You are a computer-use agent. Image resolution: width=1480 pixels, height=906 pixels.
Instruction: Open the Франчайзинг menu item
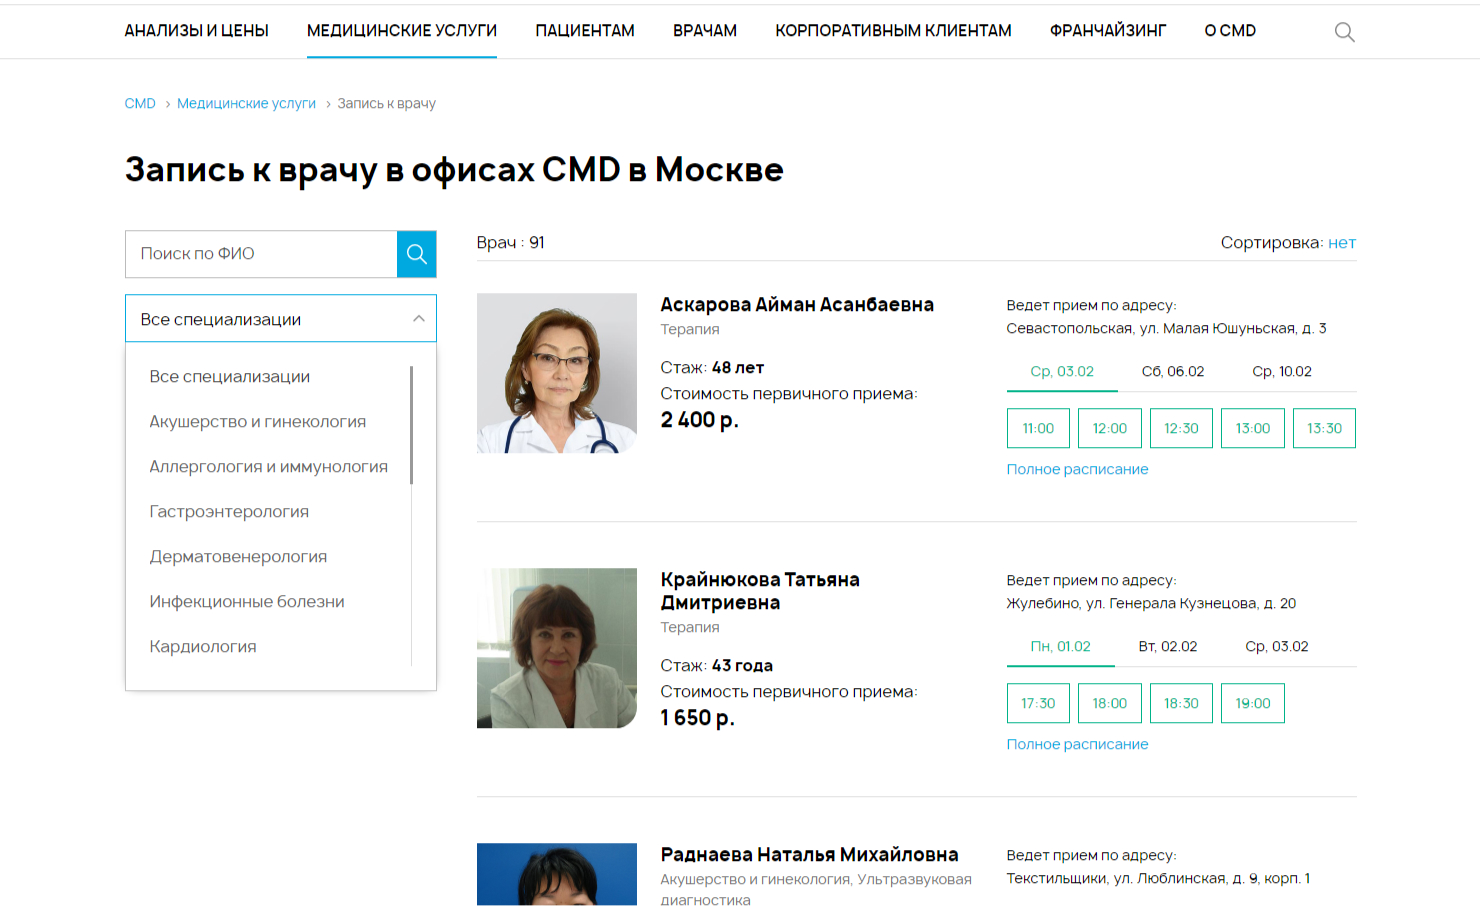[1108, 31]
